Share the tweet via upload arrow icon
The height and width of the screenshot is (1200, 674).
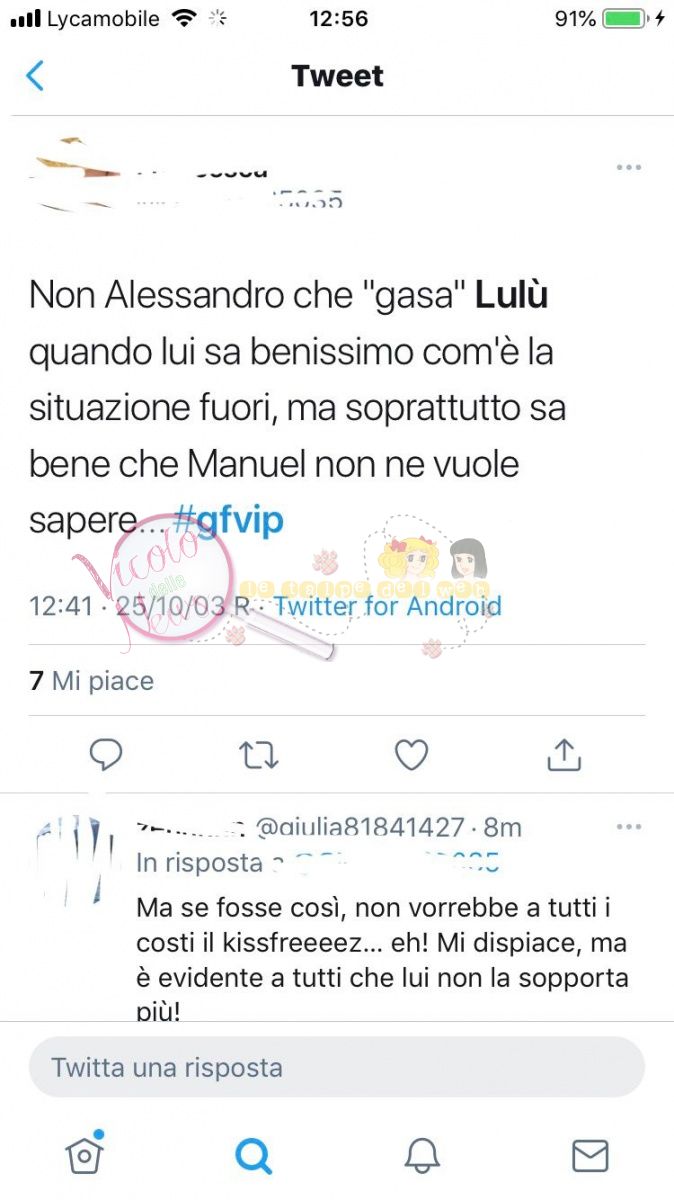(564, 755)
